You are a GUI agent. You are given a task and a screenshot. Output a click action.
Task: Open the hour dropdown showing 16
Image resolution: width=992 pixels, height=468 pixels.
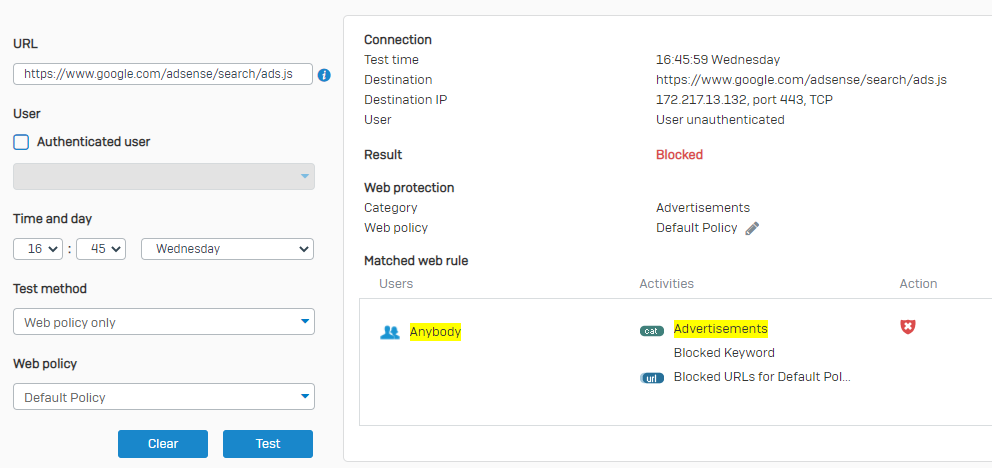point(38,249)
